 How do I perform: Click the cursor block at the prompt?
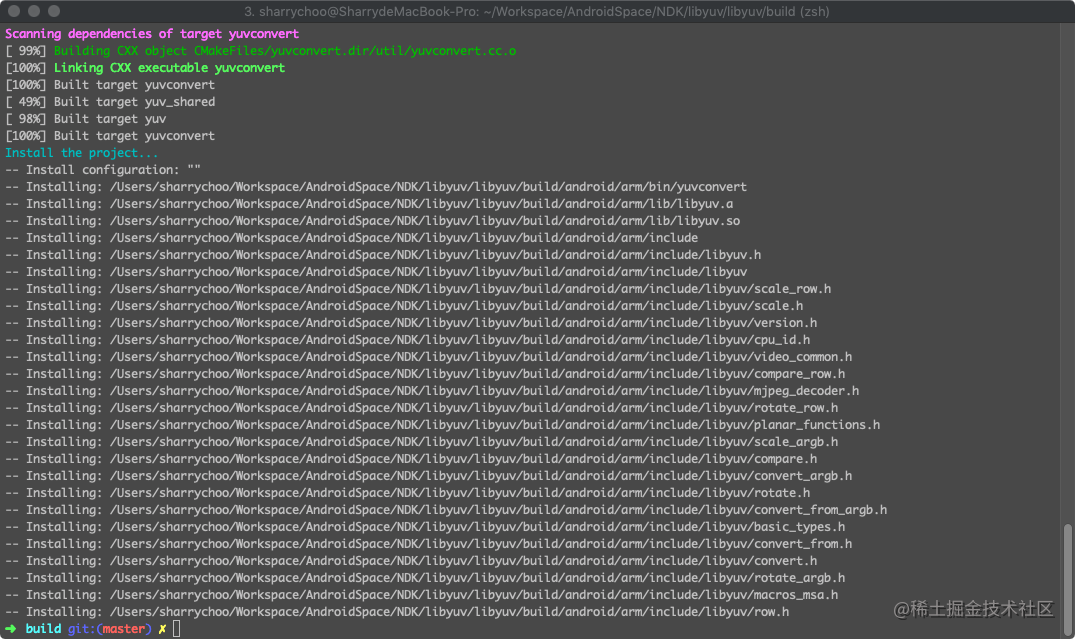pyautogui.click(x=177, y=628)
